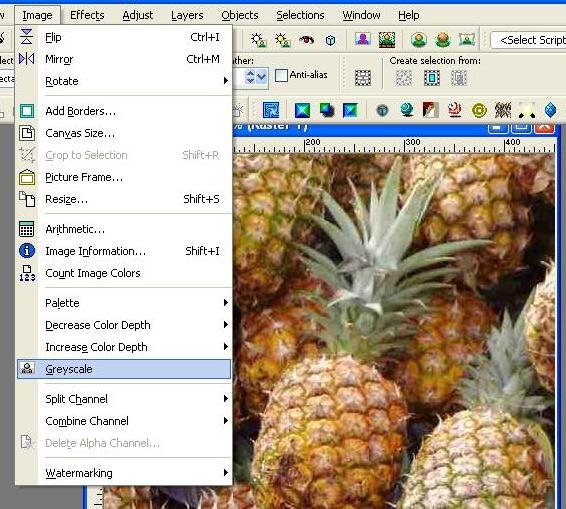Click the Resize icon in menu
Image resolution: width=566 pixels, height=509 pixels.
(27, 199)
